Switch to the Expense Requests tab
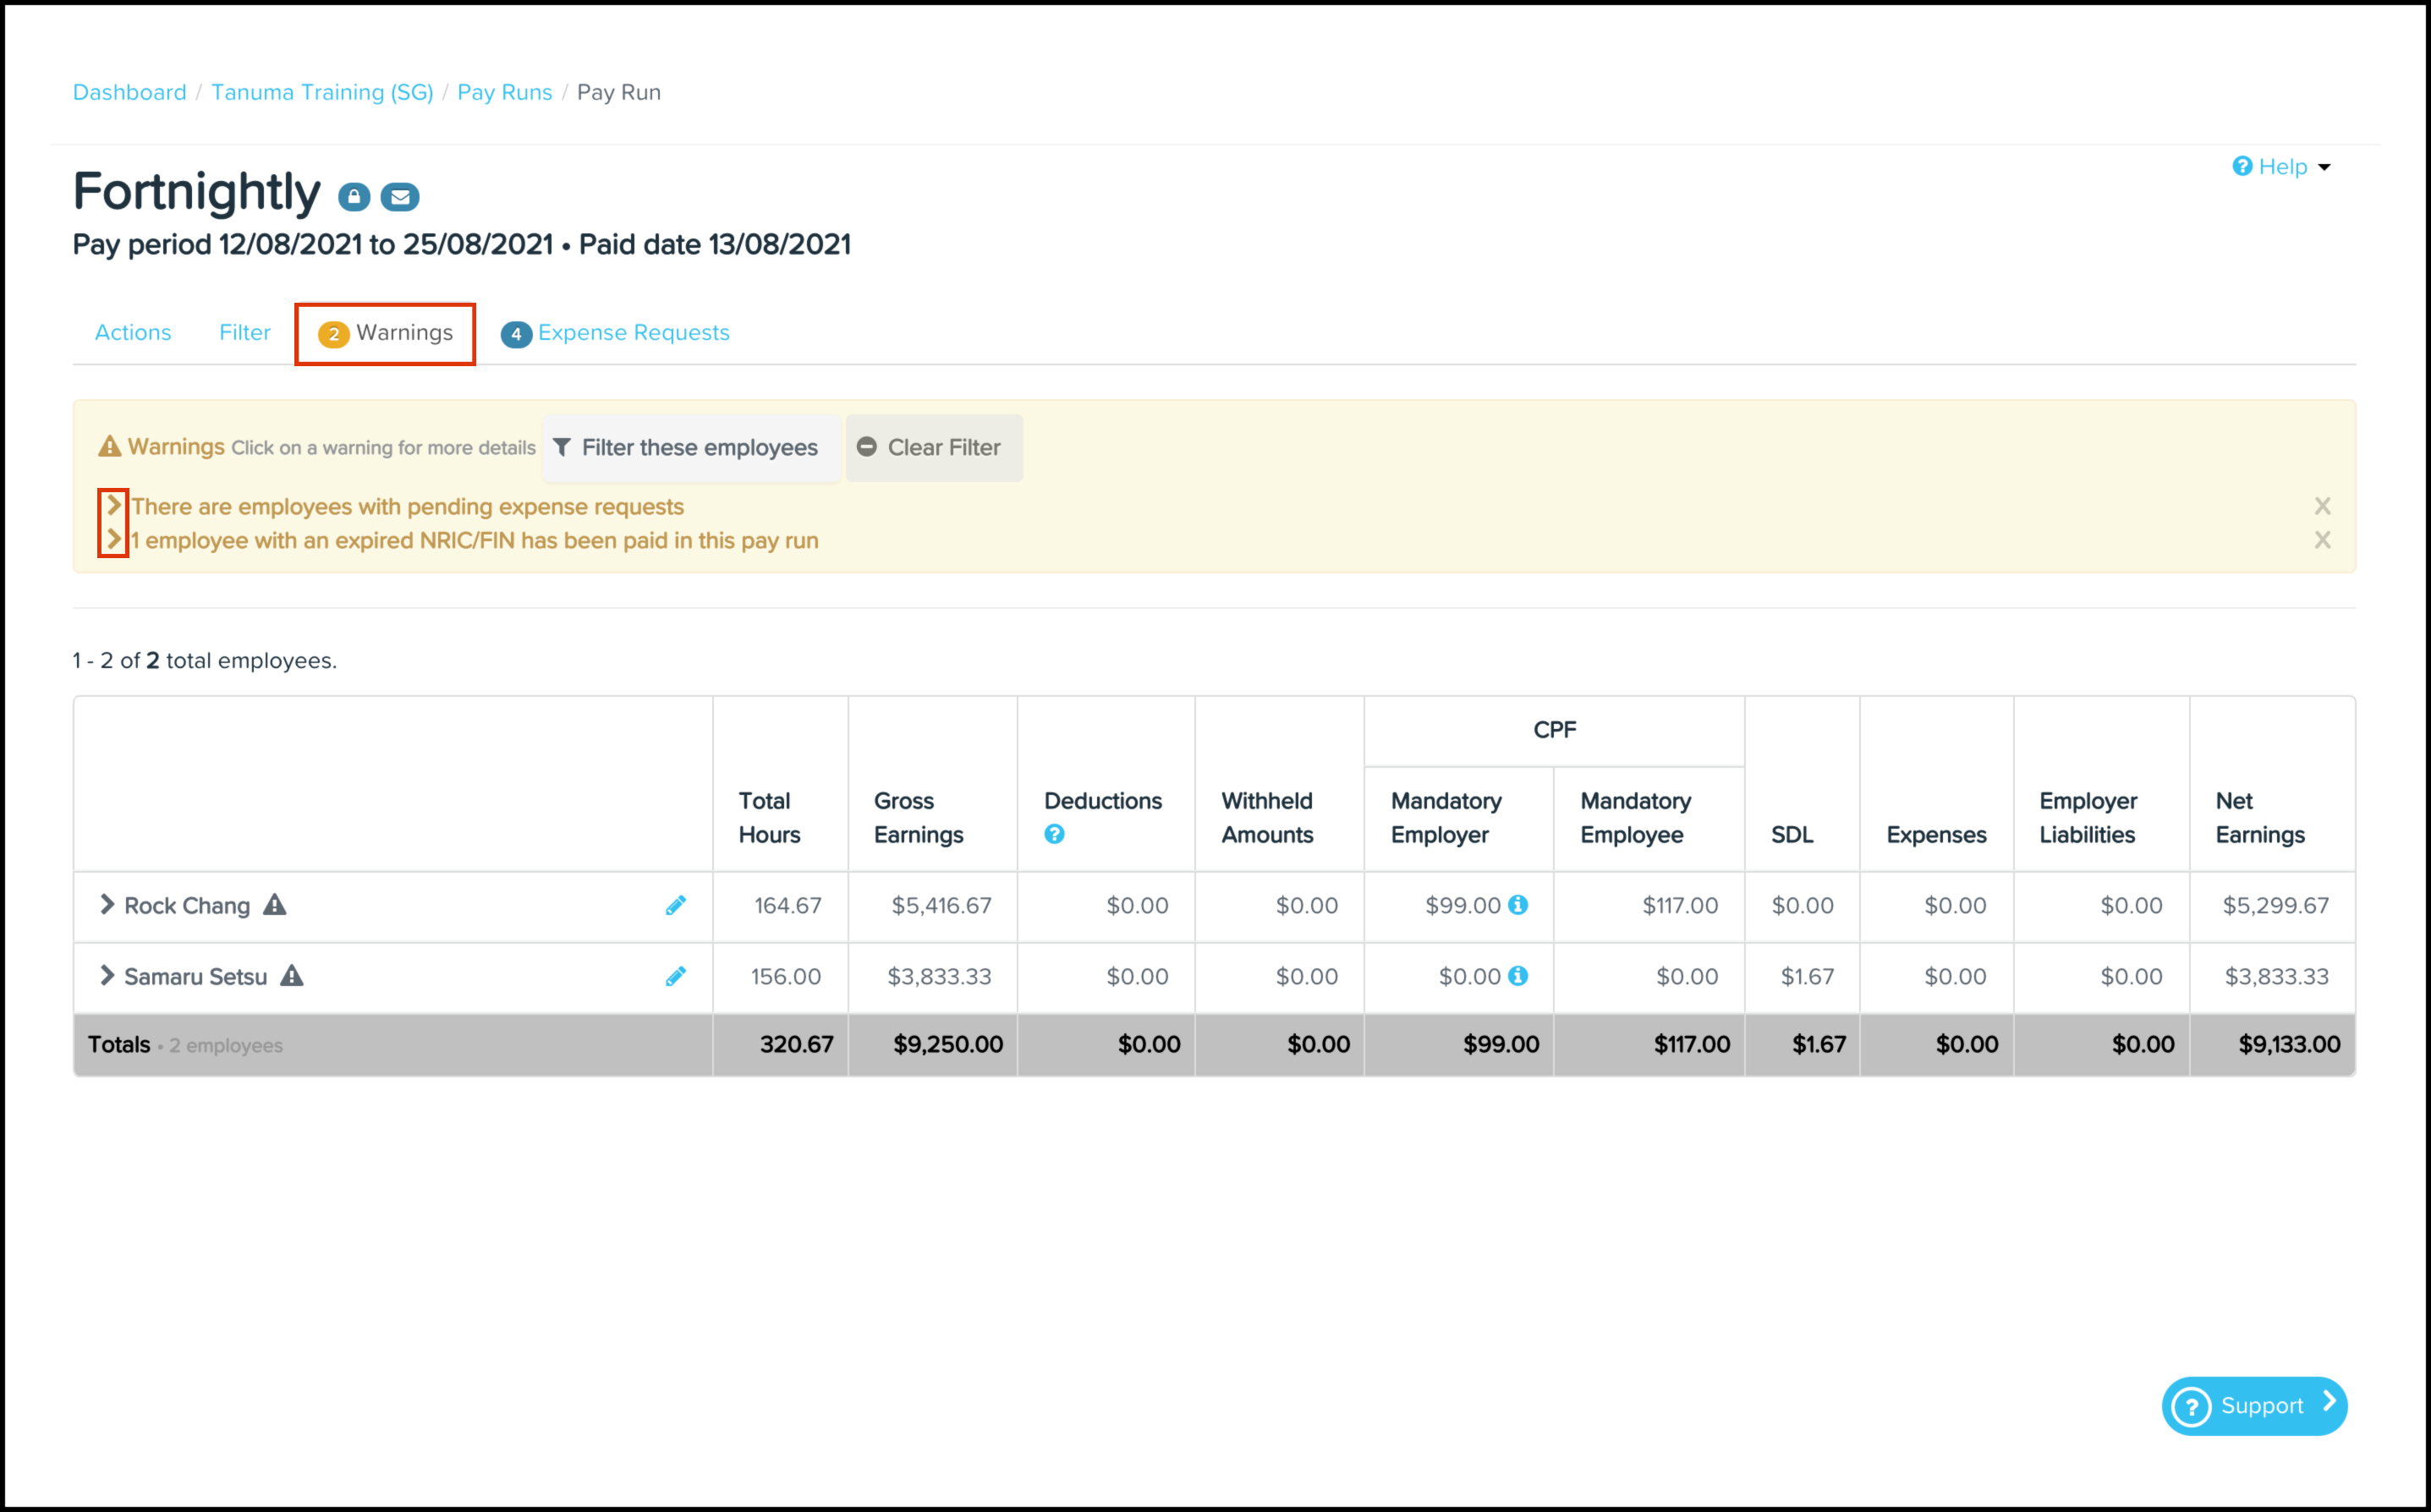This screenshot has width=2431, height=1512. [x=615, y=334]
